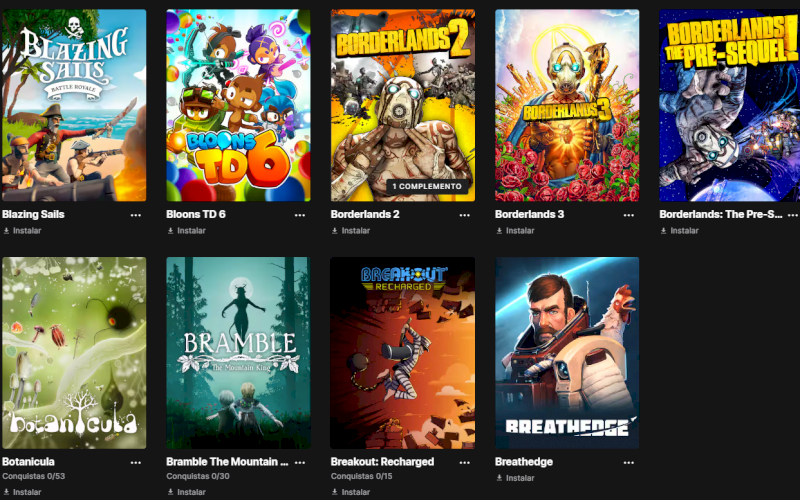Open the three-dot menu for Bloons TD 6
Viewport: 800px width, 500px height.
[299, 215]
